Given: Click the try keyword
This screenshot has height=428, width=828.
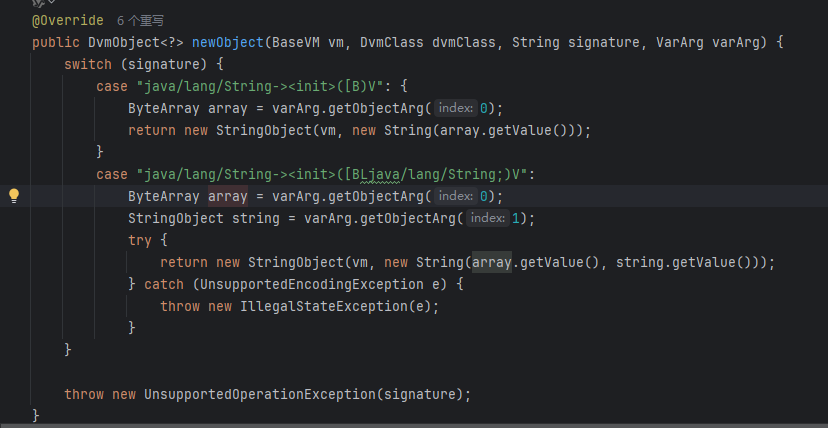Looking at the screenshot, I should [x=140, y=240].
